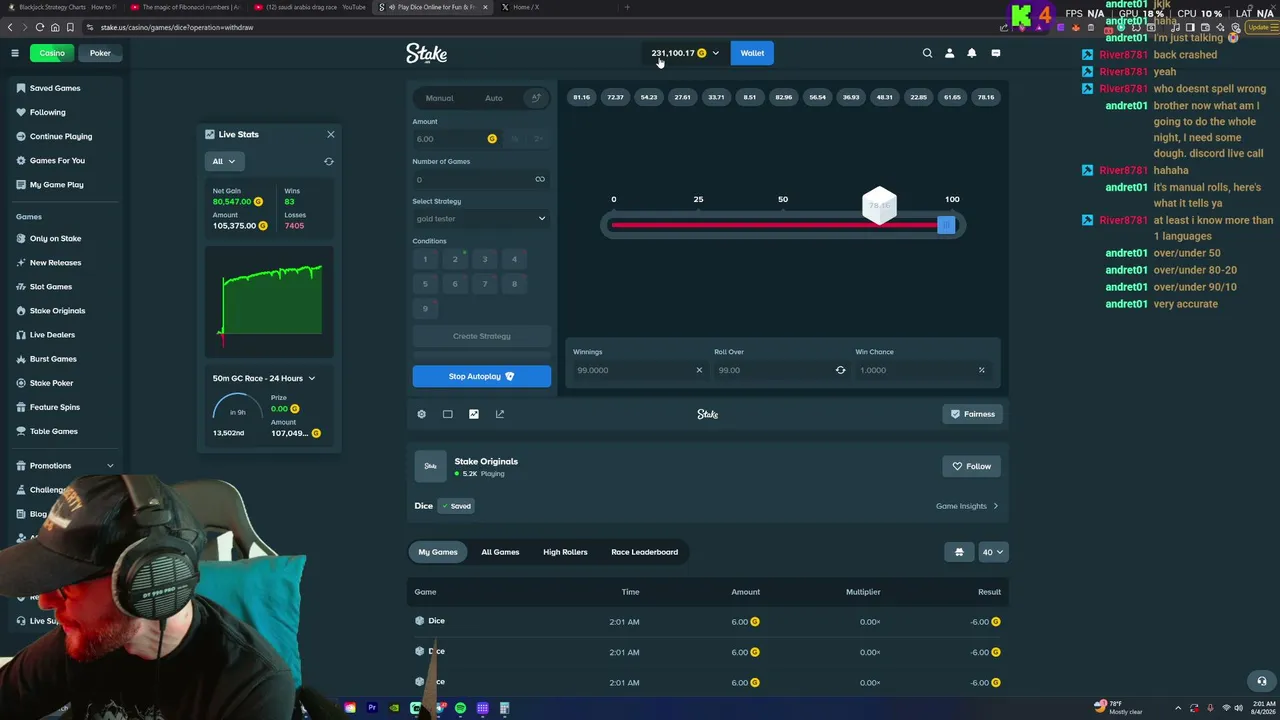This screenshot has width=1280, height=720.
Task: Toggle condition 4 in strategy
Action: (515, 260)
